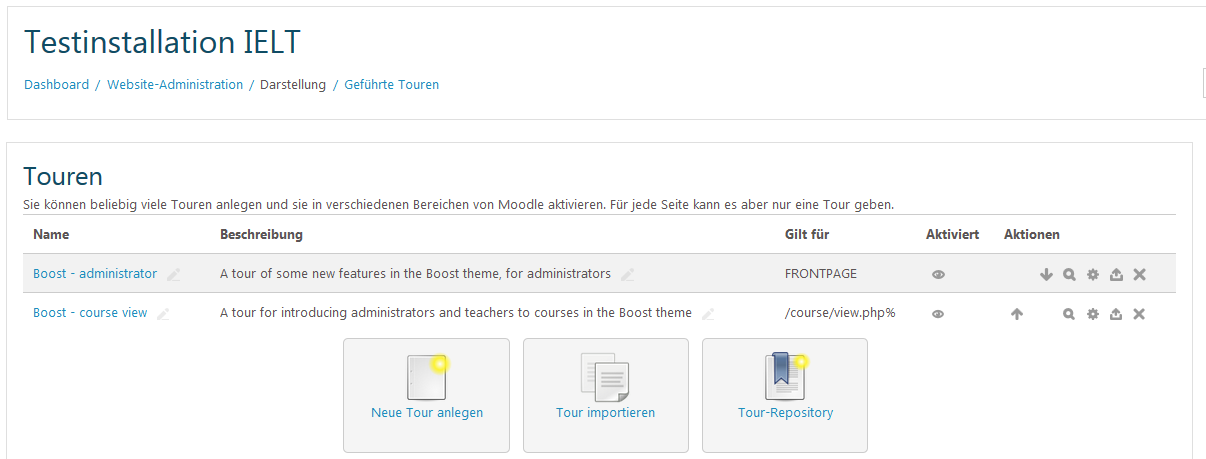Delete the Boost - administrator tour
Screen dimensions: 1206x459
click(1139, 275)
